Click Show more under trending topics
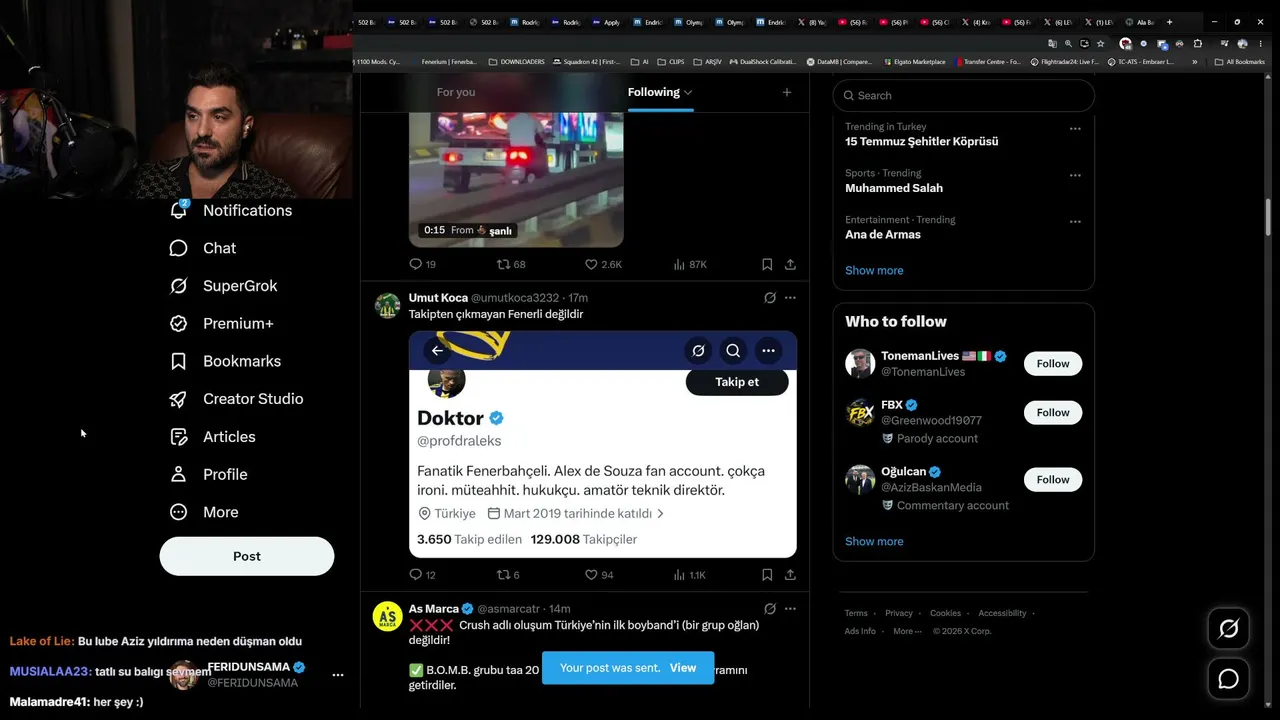The image size is (1280, 720). pos(874,271)
